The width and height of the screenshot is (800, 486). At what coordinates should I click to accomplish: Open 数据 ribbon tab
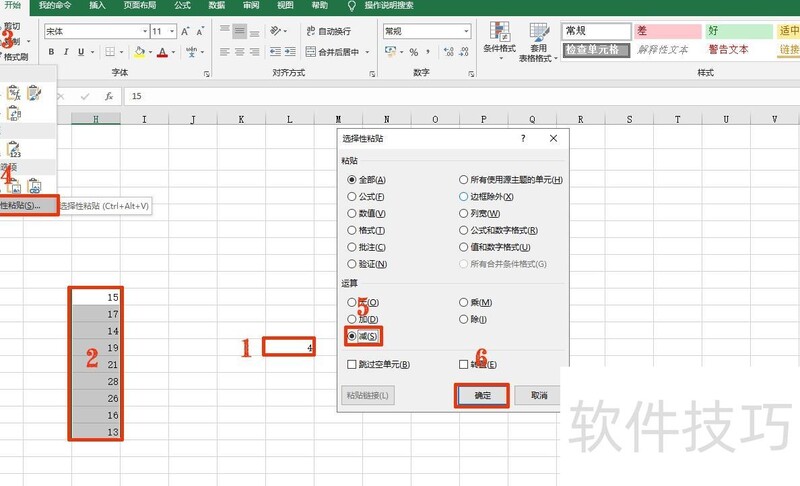pyautogui.click(x=216, y=6)
